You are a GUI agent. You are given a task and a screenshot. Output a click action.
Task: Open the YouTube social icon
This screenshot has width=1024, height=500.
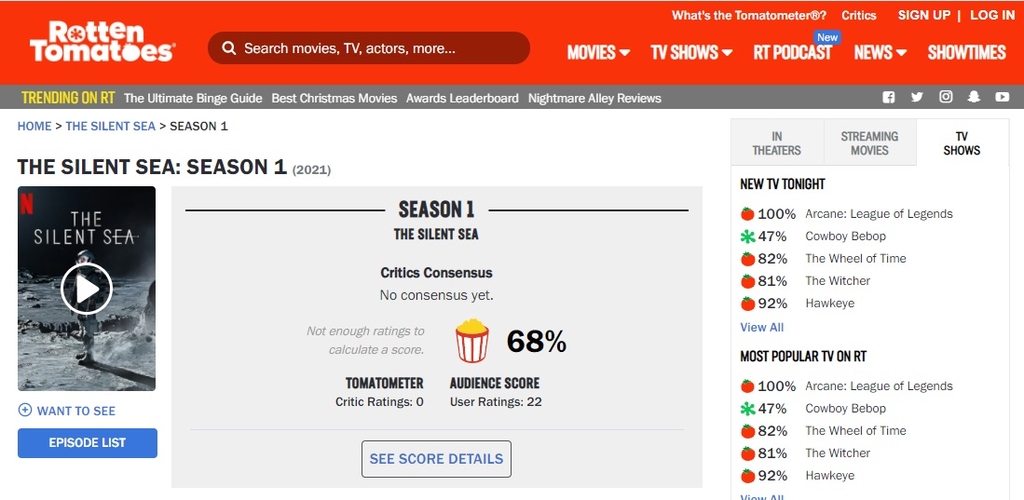[x=1002, y=97]
